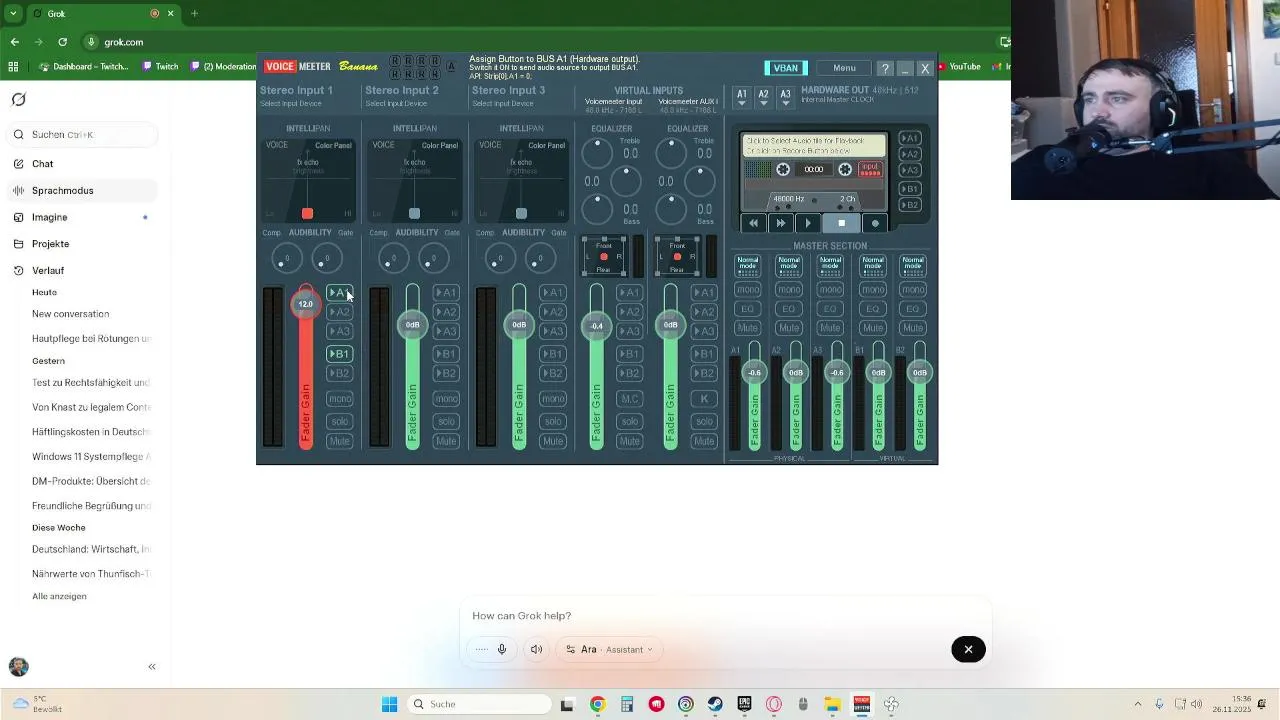This screenshot has width=1280, height=720.
Task: Collapse the Grok sidebar
Action: (x=152, y=666)
